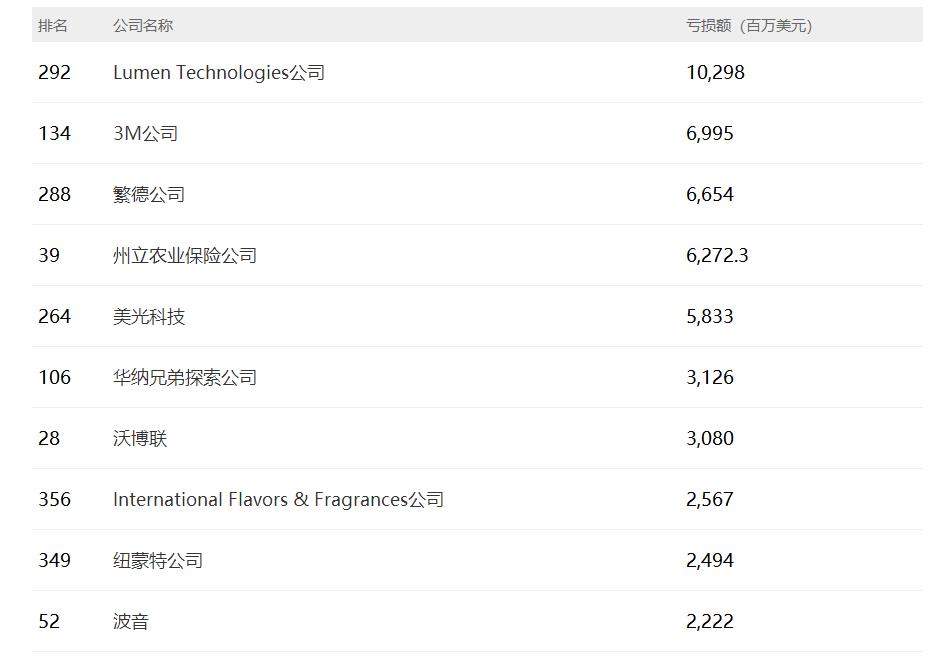945x662 pixels.
Task: Open the 波音 company entry
Action: pyautogui.click(x=130, y=621)
